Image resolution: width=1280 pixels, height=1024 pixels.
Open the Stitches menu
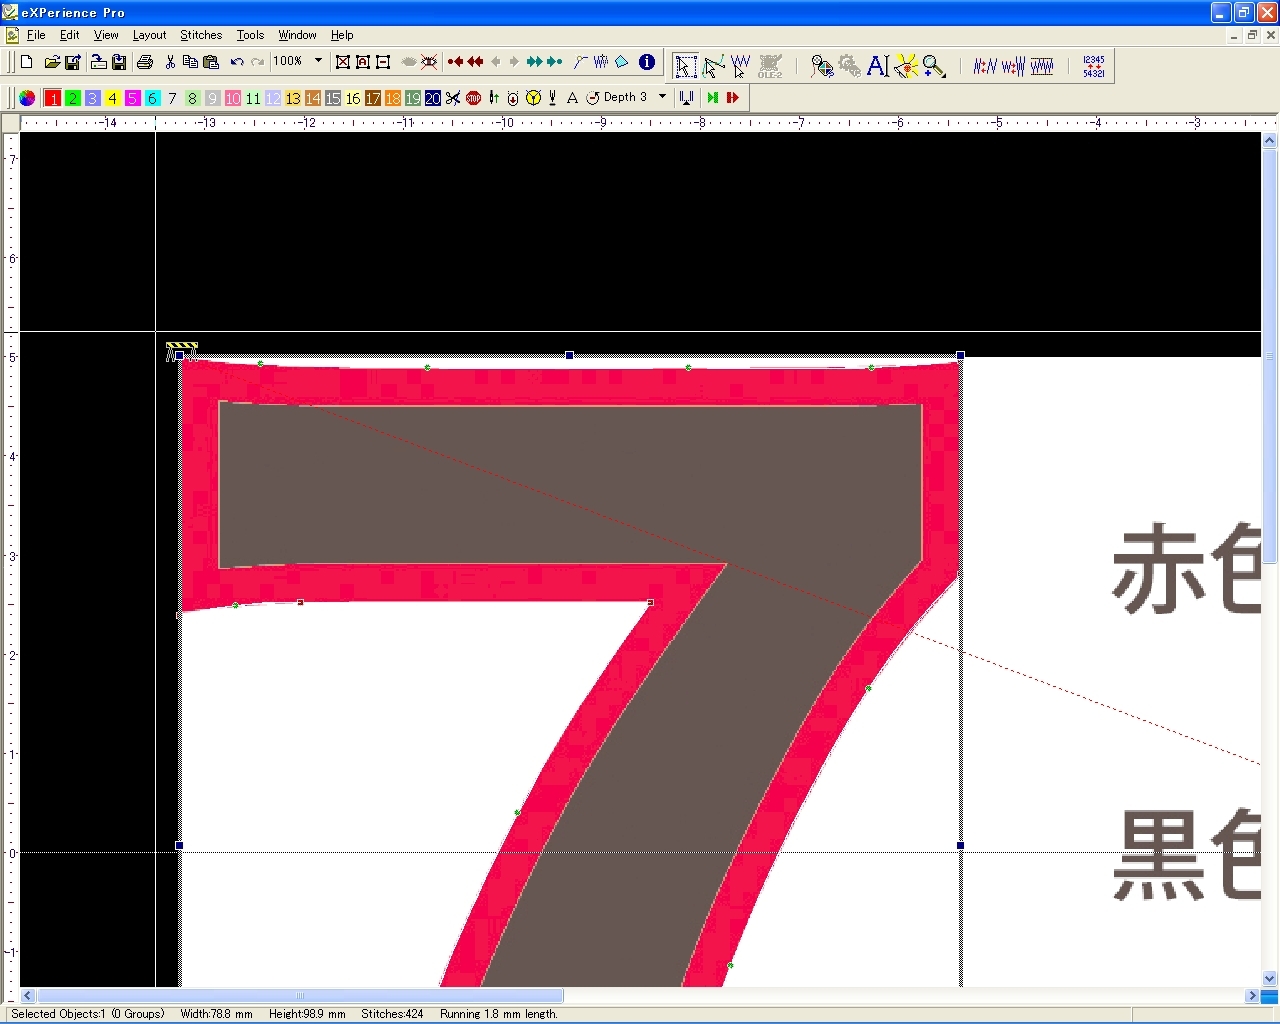[x=201, y=35]
